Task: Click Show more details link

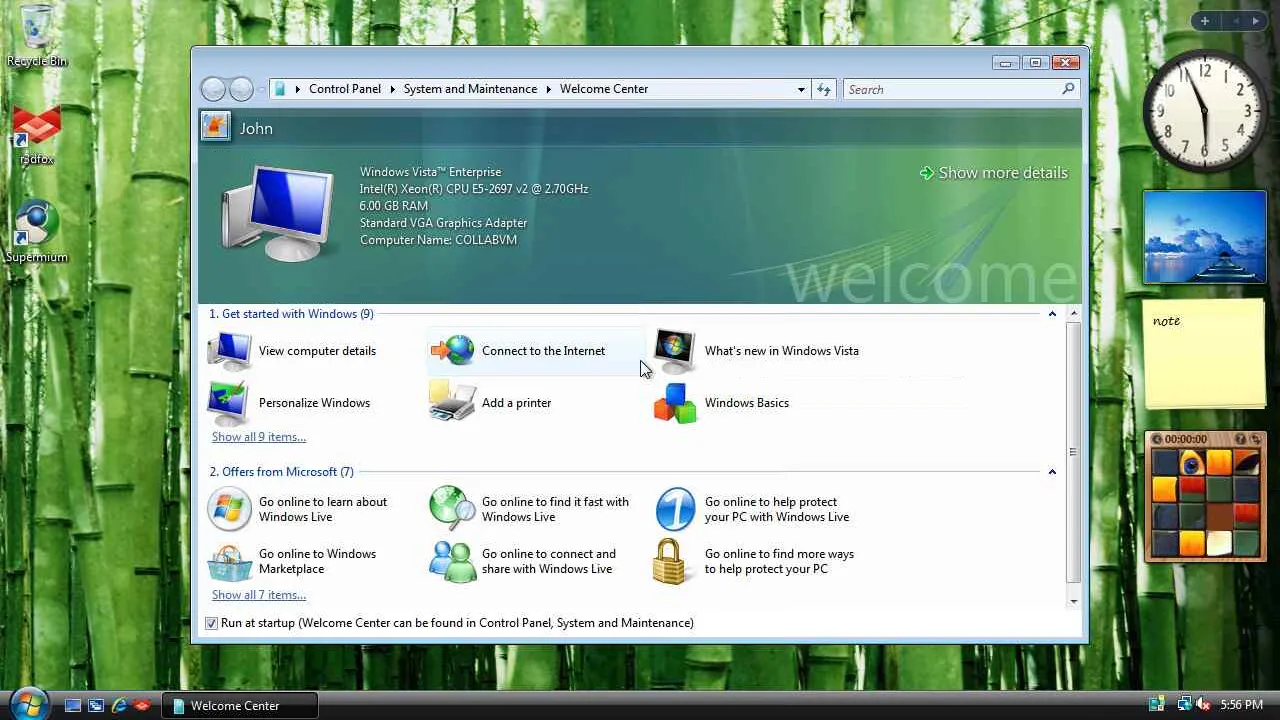Action: click(993, 173)
